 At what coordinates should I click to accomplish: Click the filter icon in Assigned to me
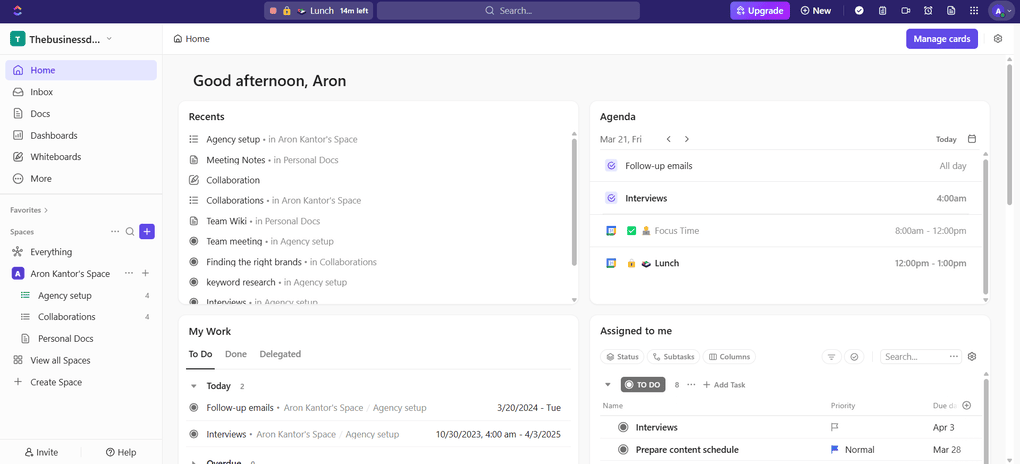pos(831,357)
